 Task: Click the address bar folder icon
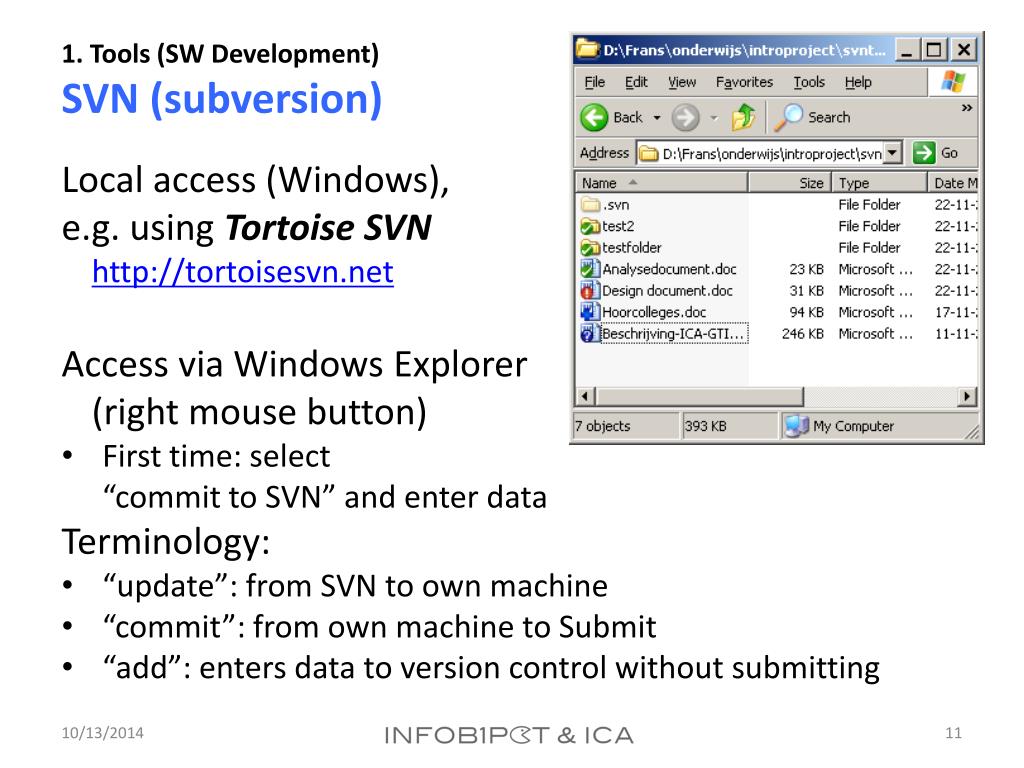[648, 153]
